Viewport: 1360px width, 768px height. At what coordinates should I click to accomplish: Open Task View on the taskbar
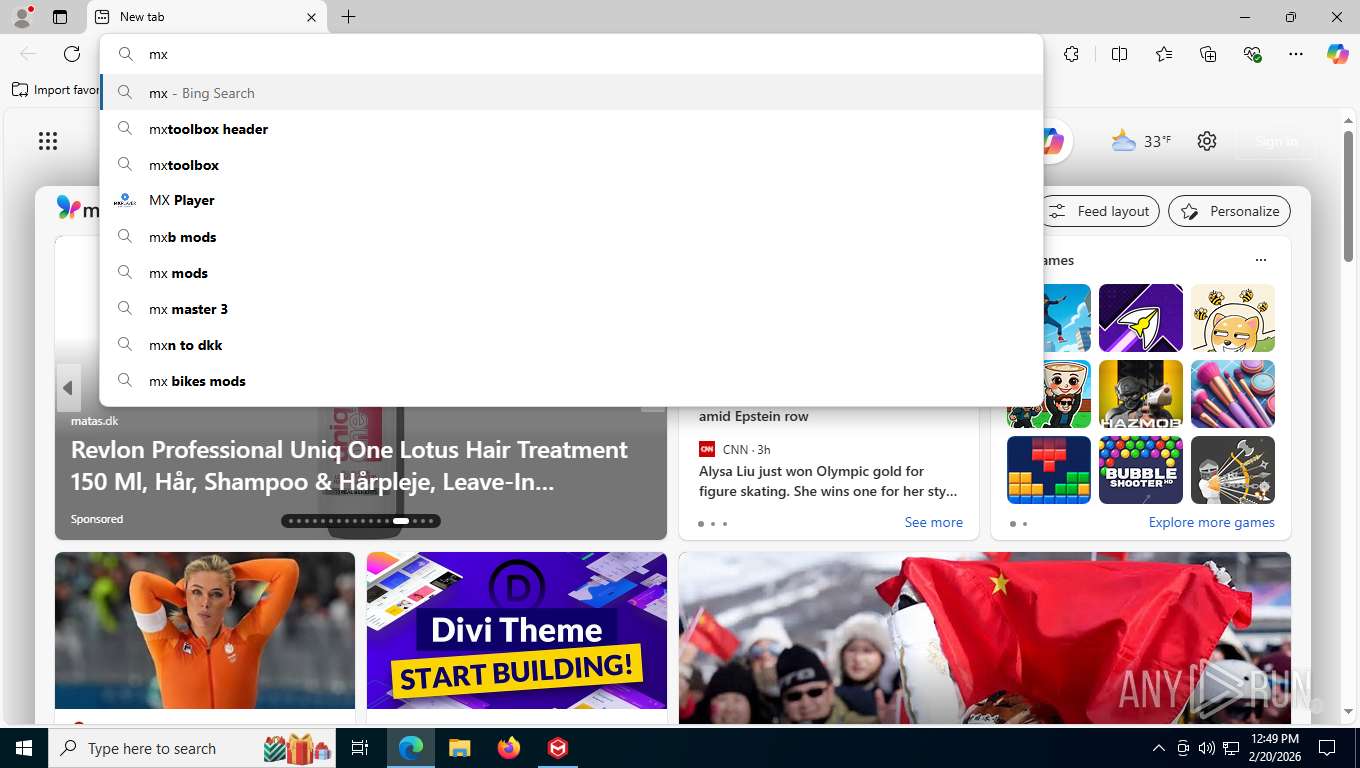(360, 748)
